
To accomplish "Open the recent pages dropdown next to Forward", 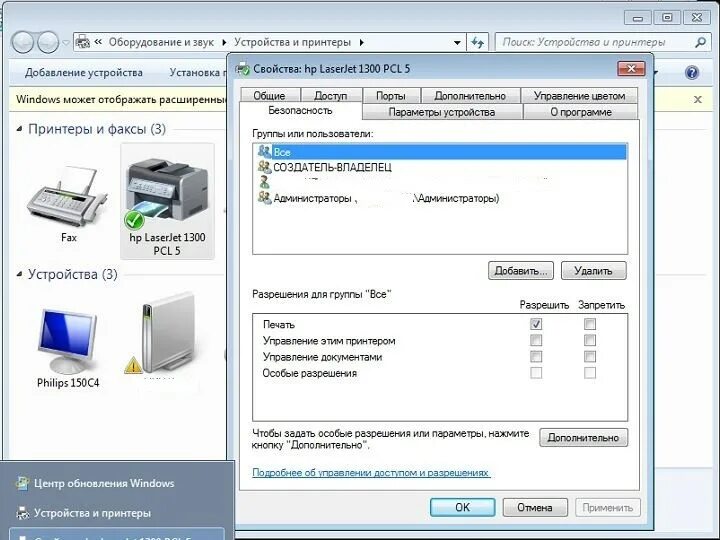I will [x=66, y=43].
